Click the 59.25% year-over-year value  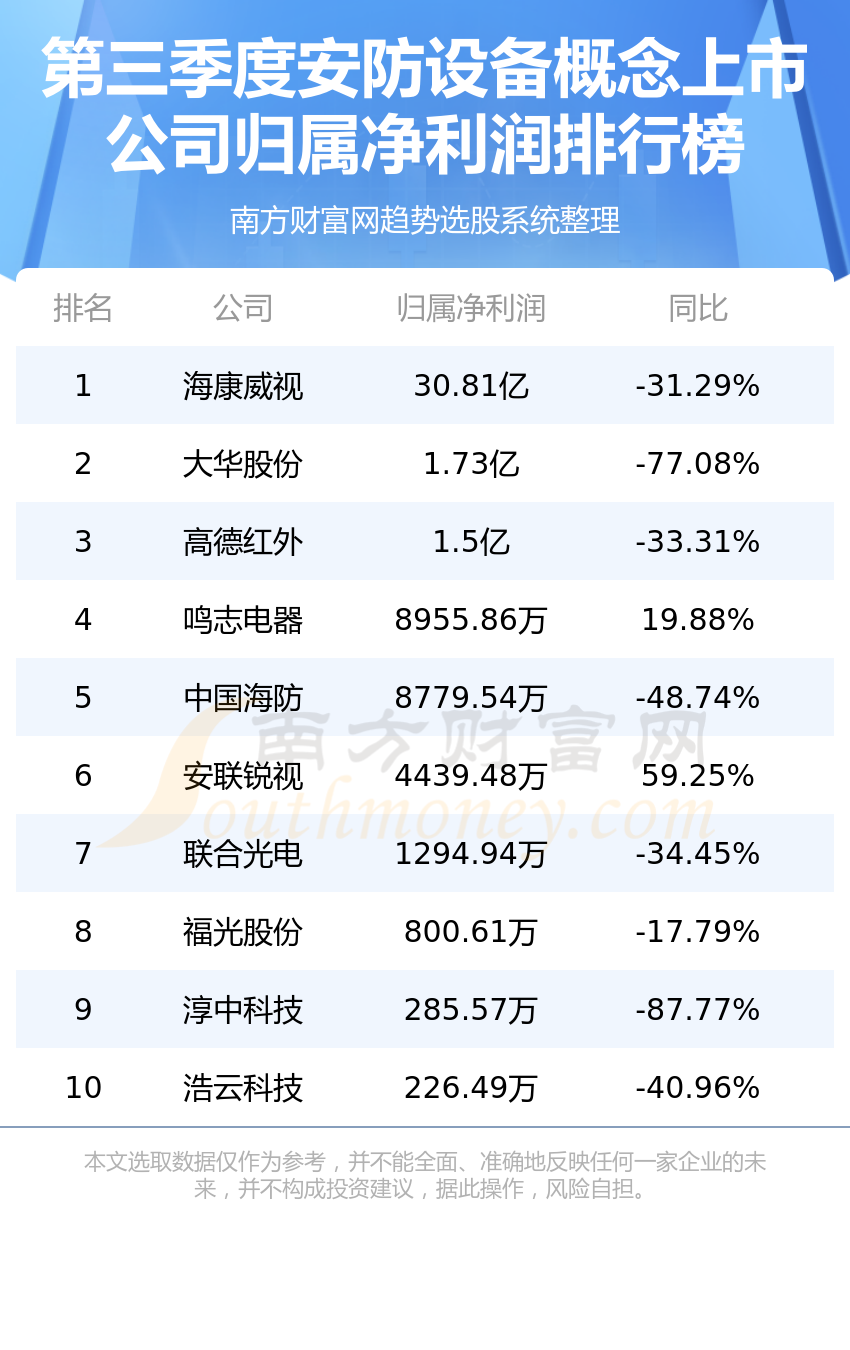(x=698, y=776)
